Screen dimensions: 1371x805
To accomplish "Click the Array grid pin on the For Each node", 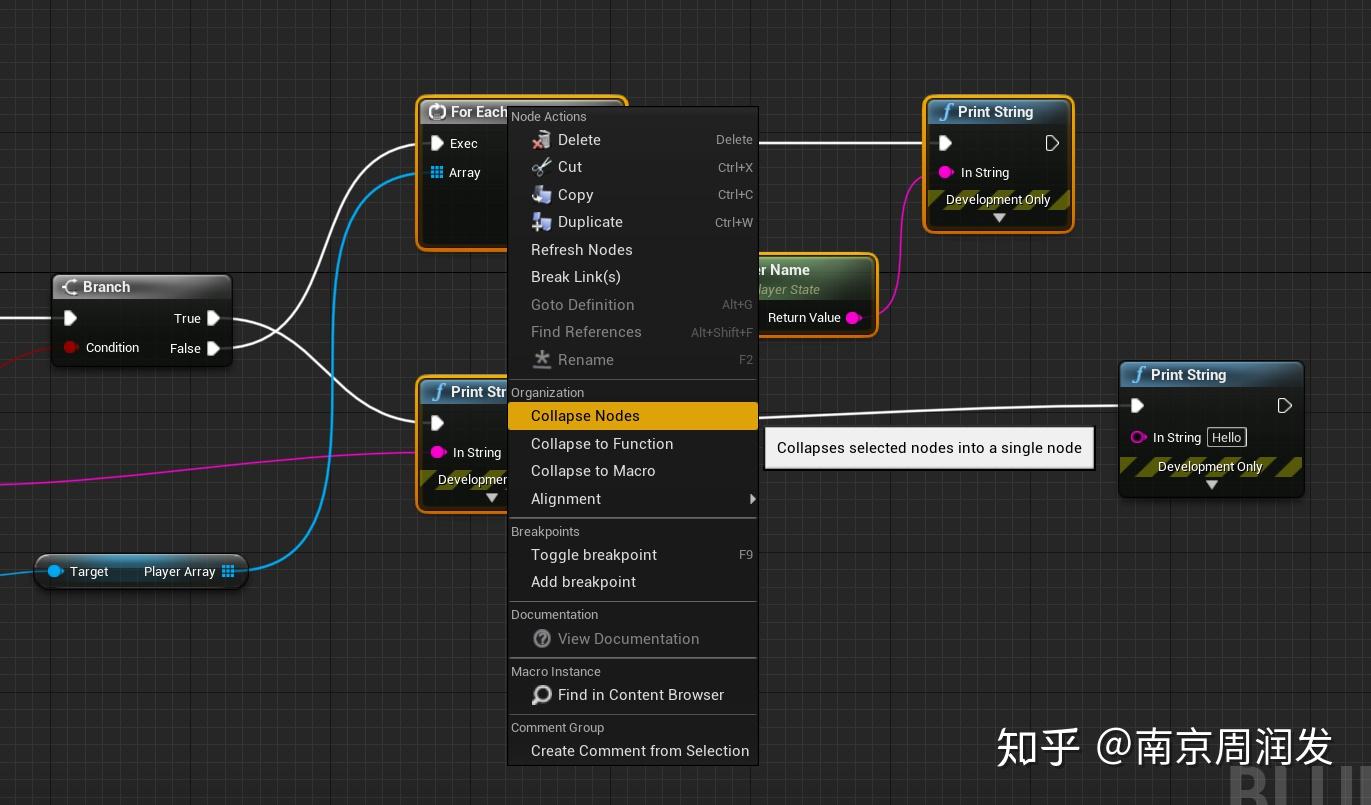I will 437,172.
